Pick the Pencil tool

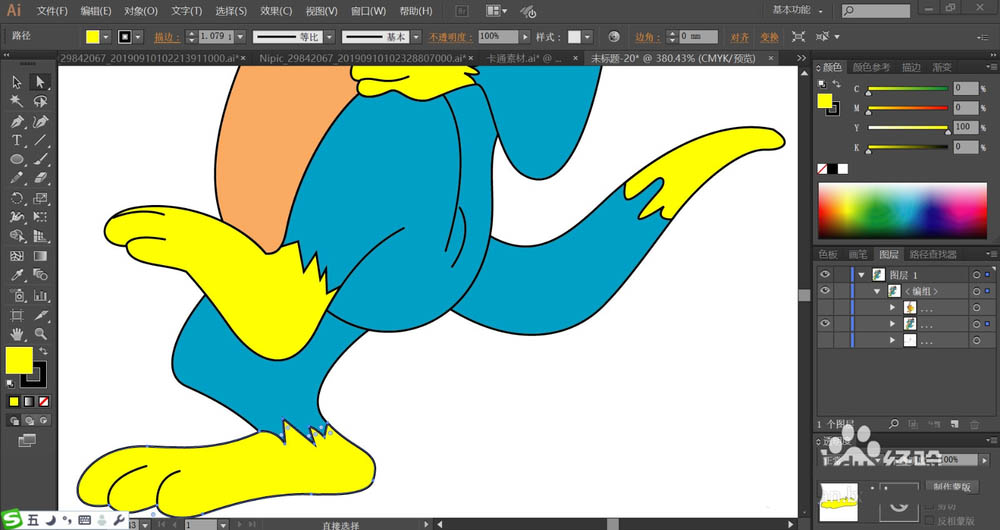point(17,179)
